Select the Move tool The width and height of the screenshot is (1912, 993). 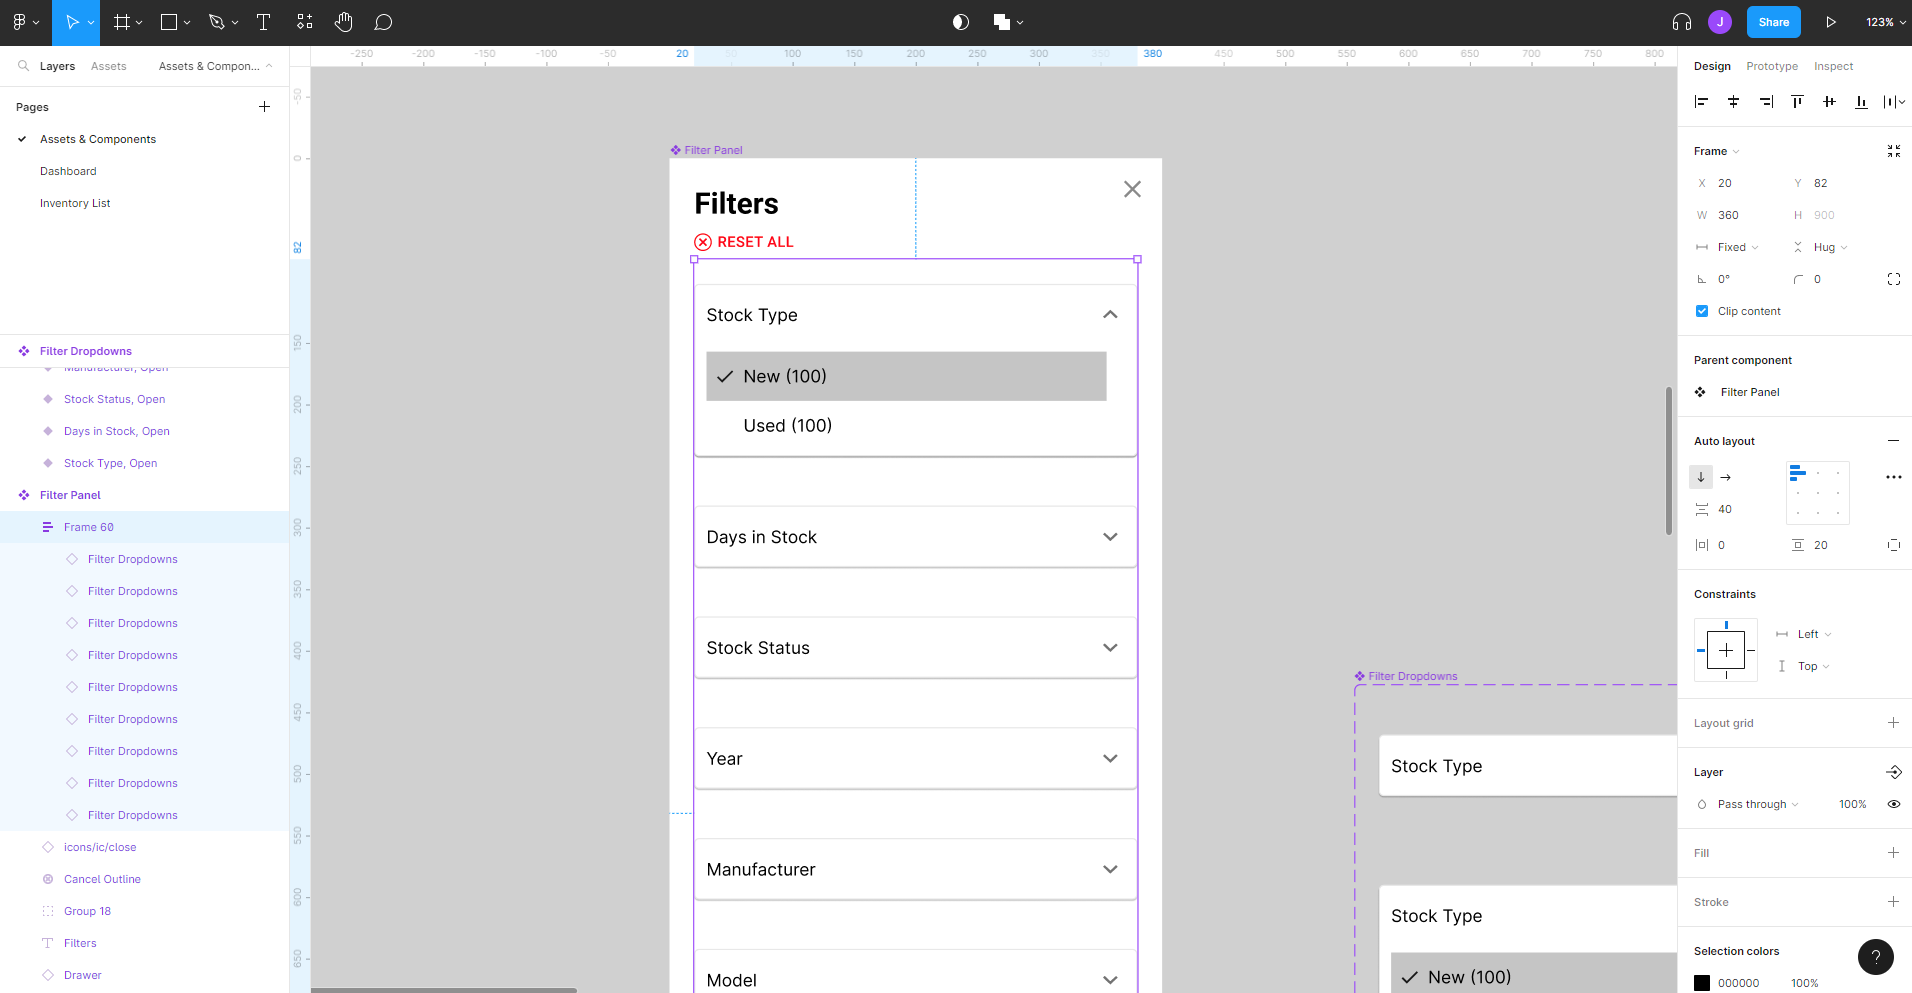tap(72, 22)
